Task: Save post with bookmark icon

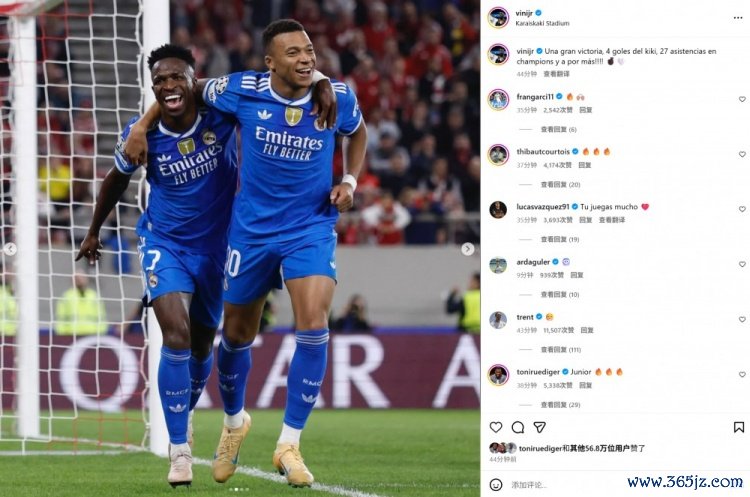Action: pos(739,427)
